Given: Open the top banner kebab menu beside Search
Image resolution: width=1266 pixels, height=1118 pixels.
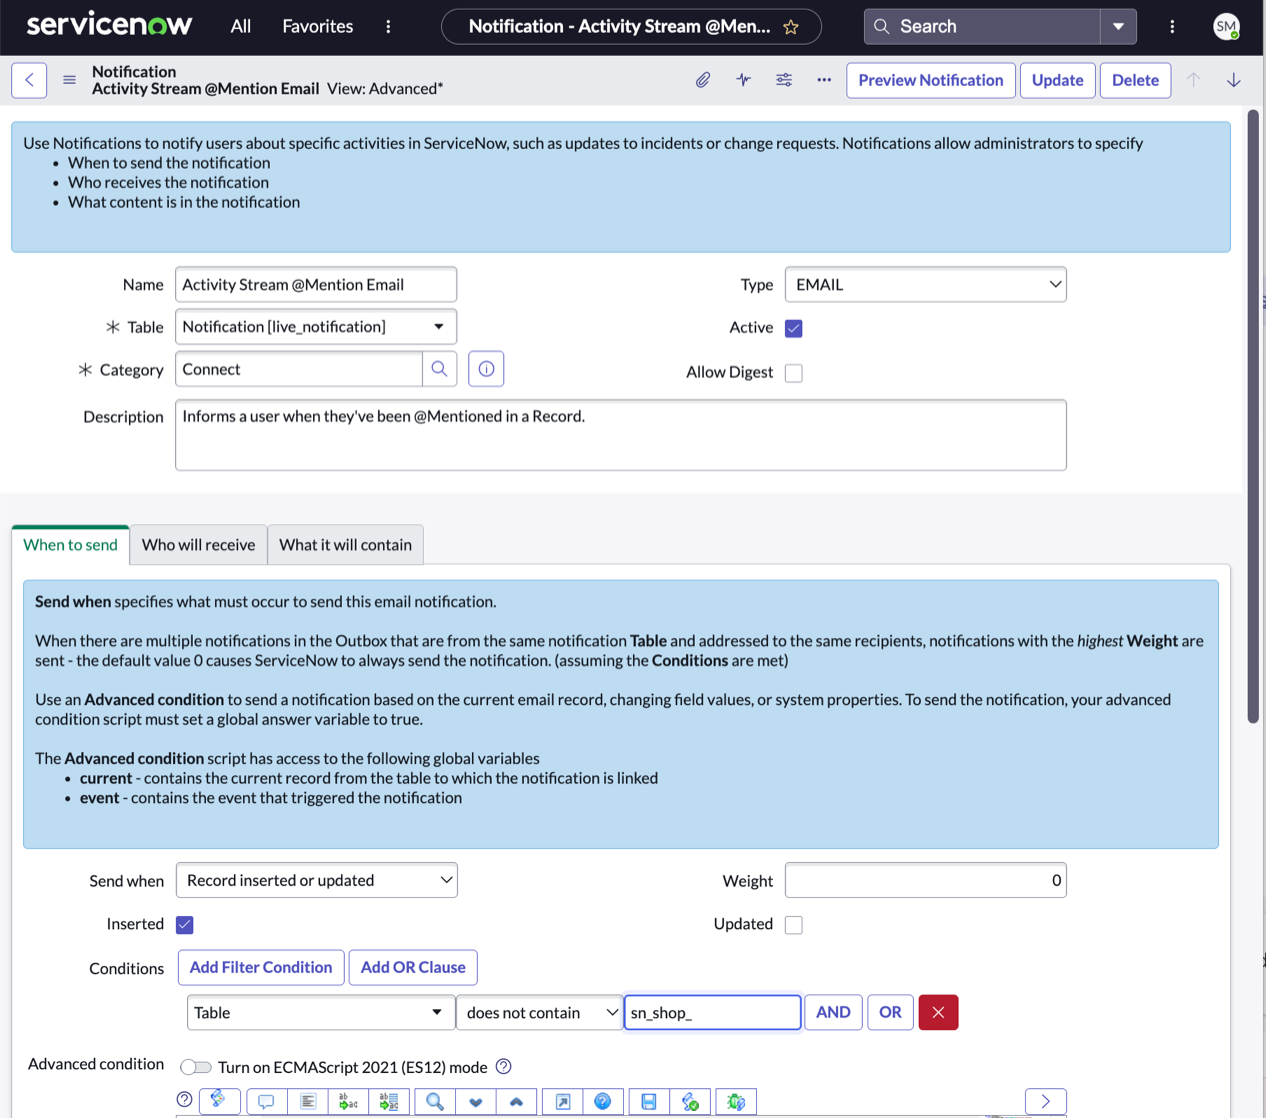Looking at the screenshot, I should pyautogui.click(x=1172, y=27).
